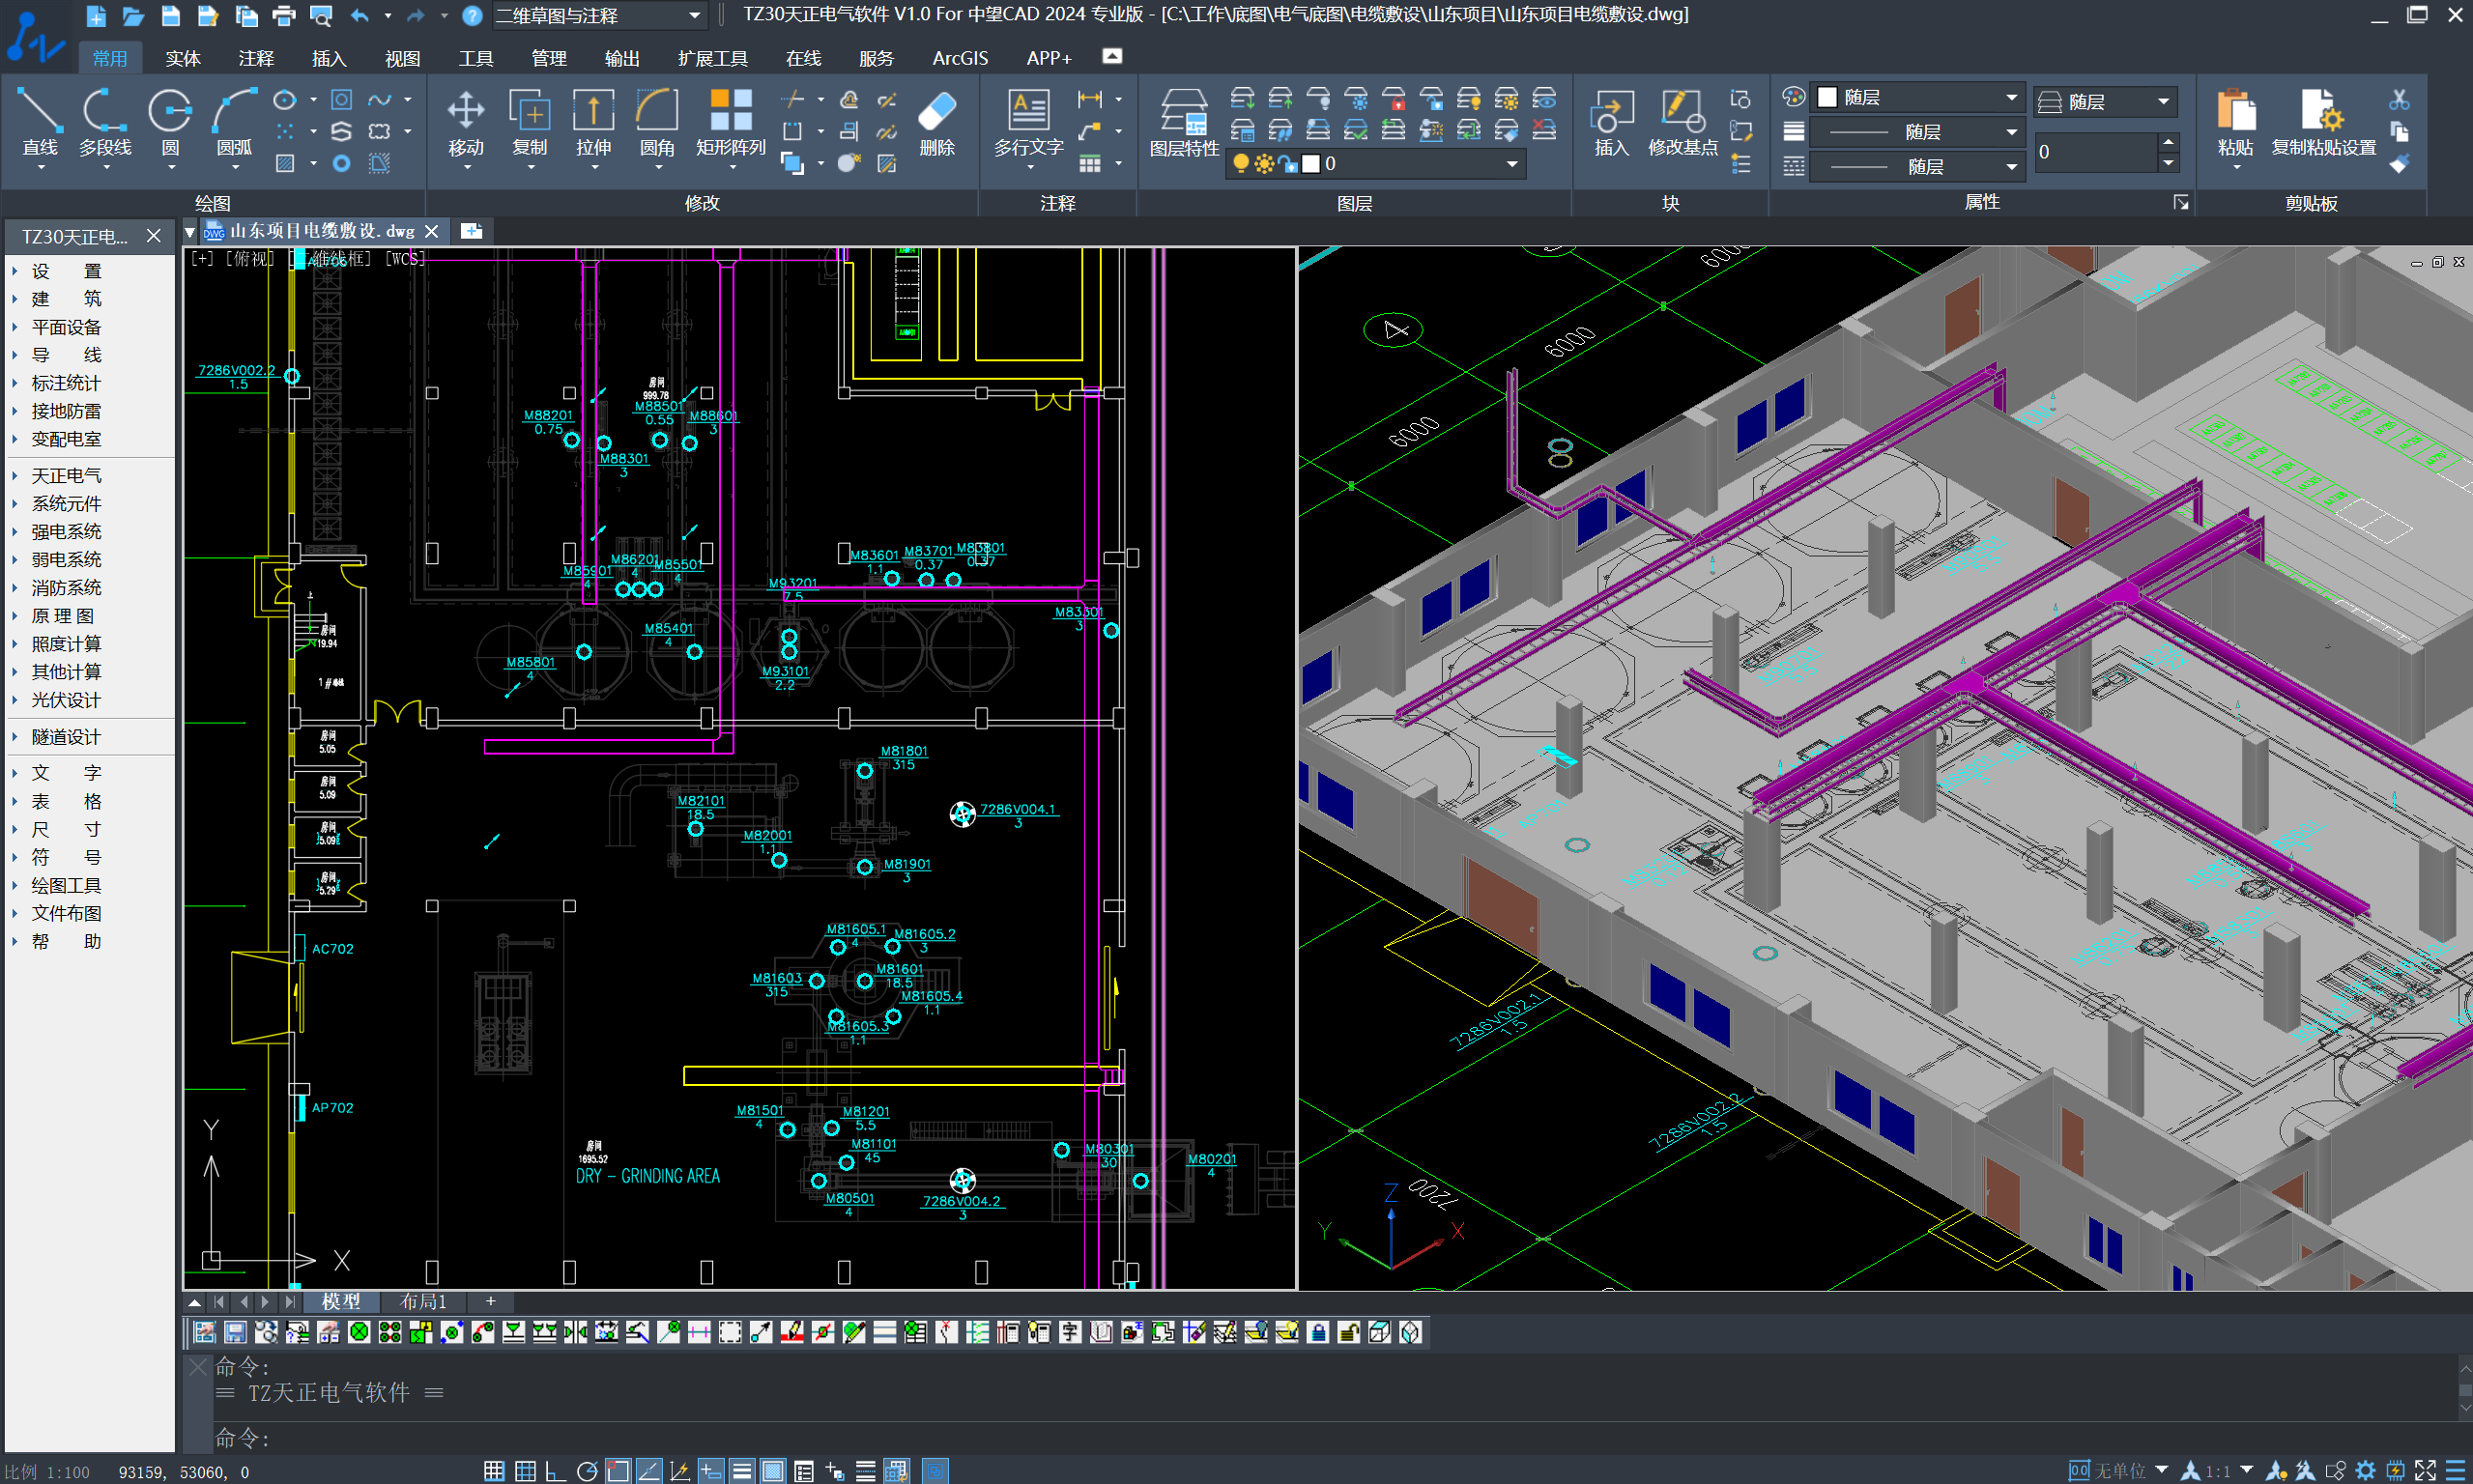Click the 插入 block insert icon
This screenshot has width=2473, height=1484.
(1611, 122)
